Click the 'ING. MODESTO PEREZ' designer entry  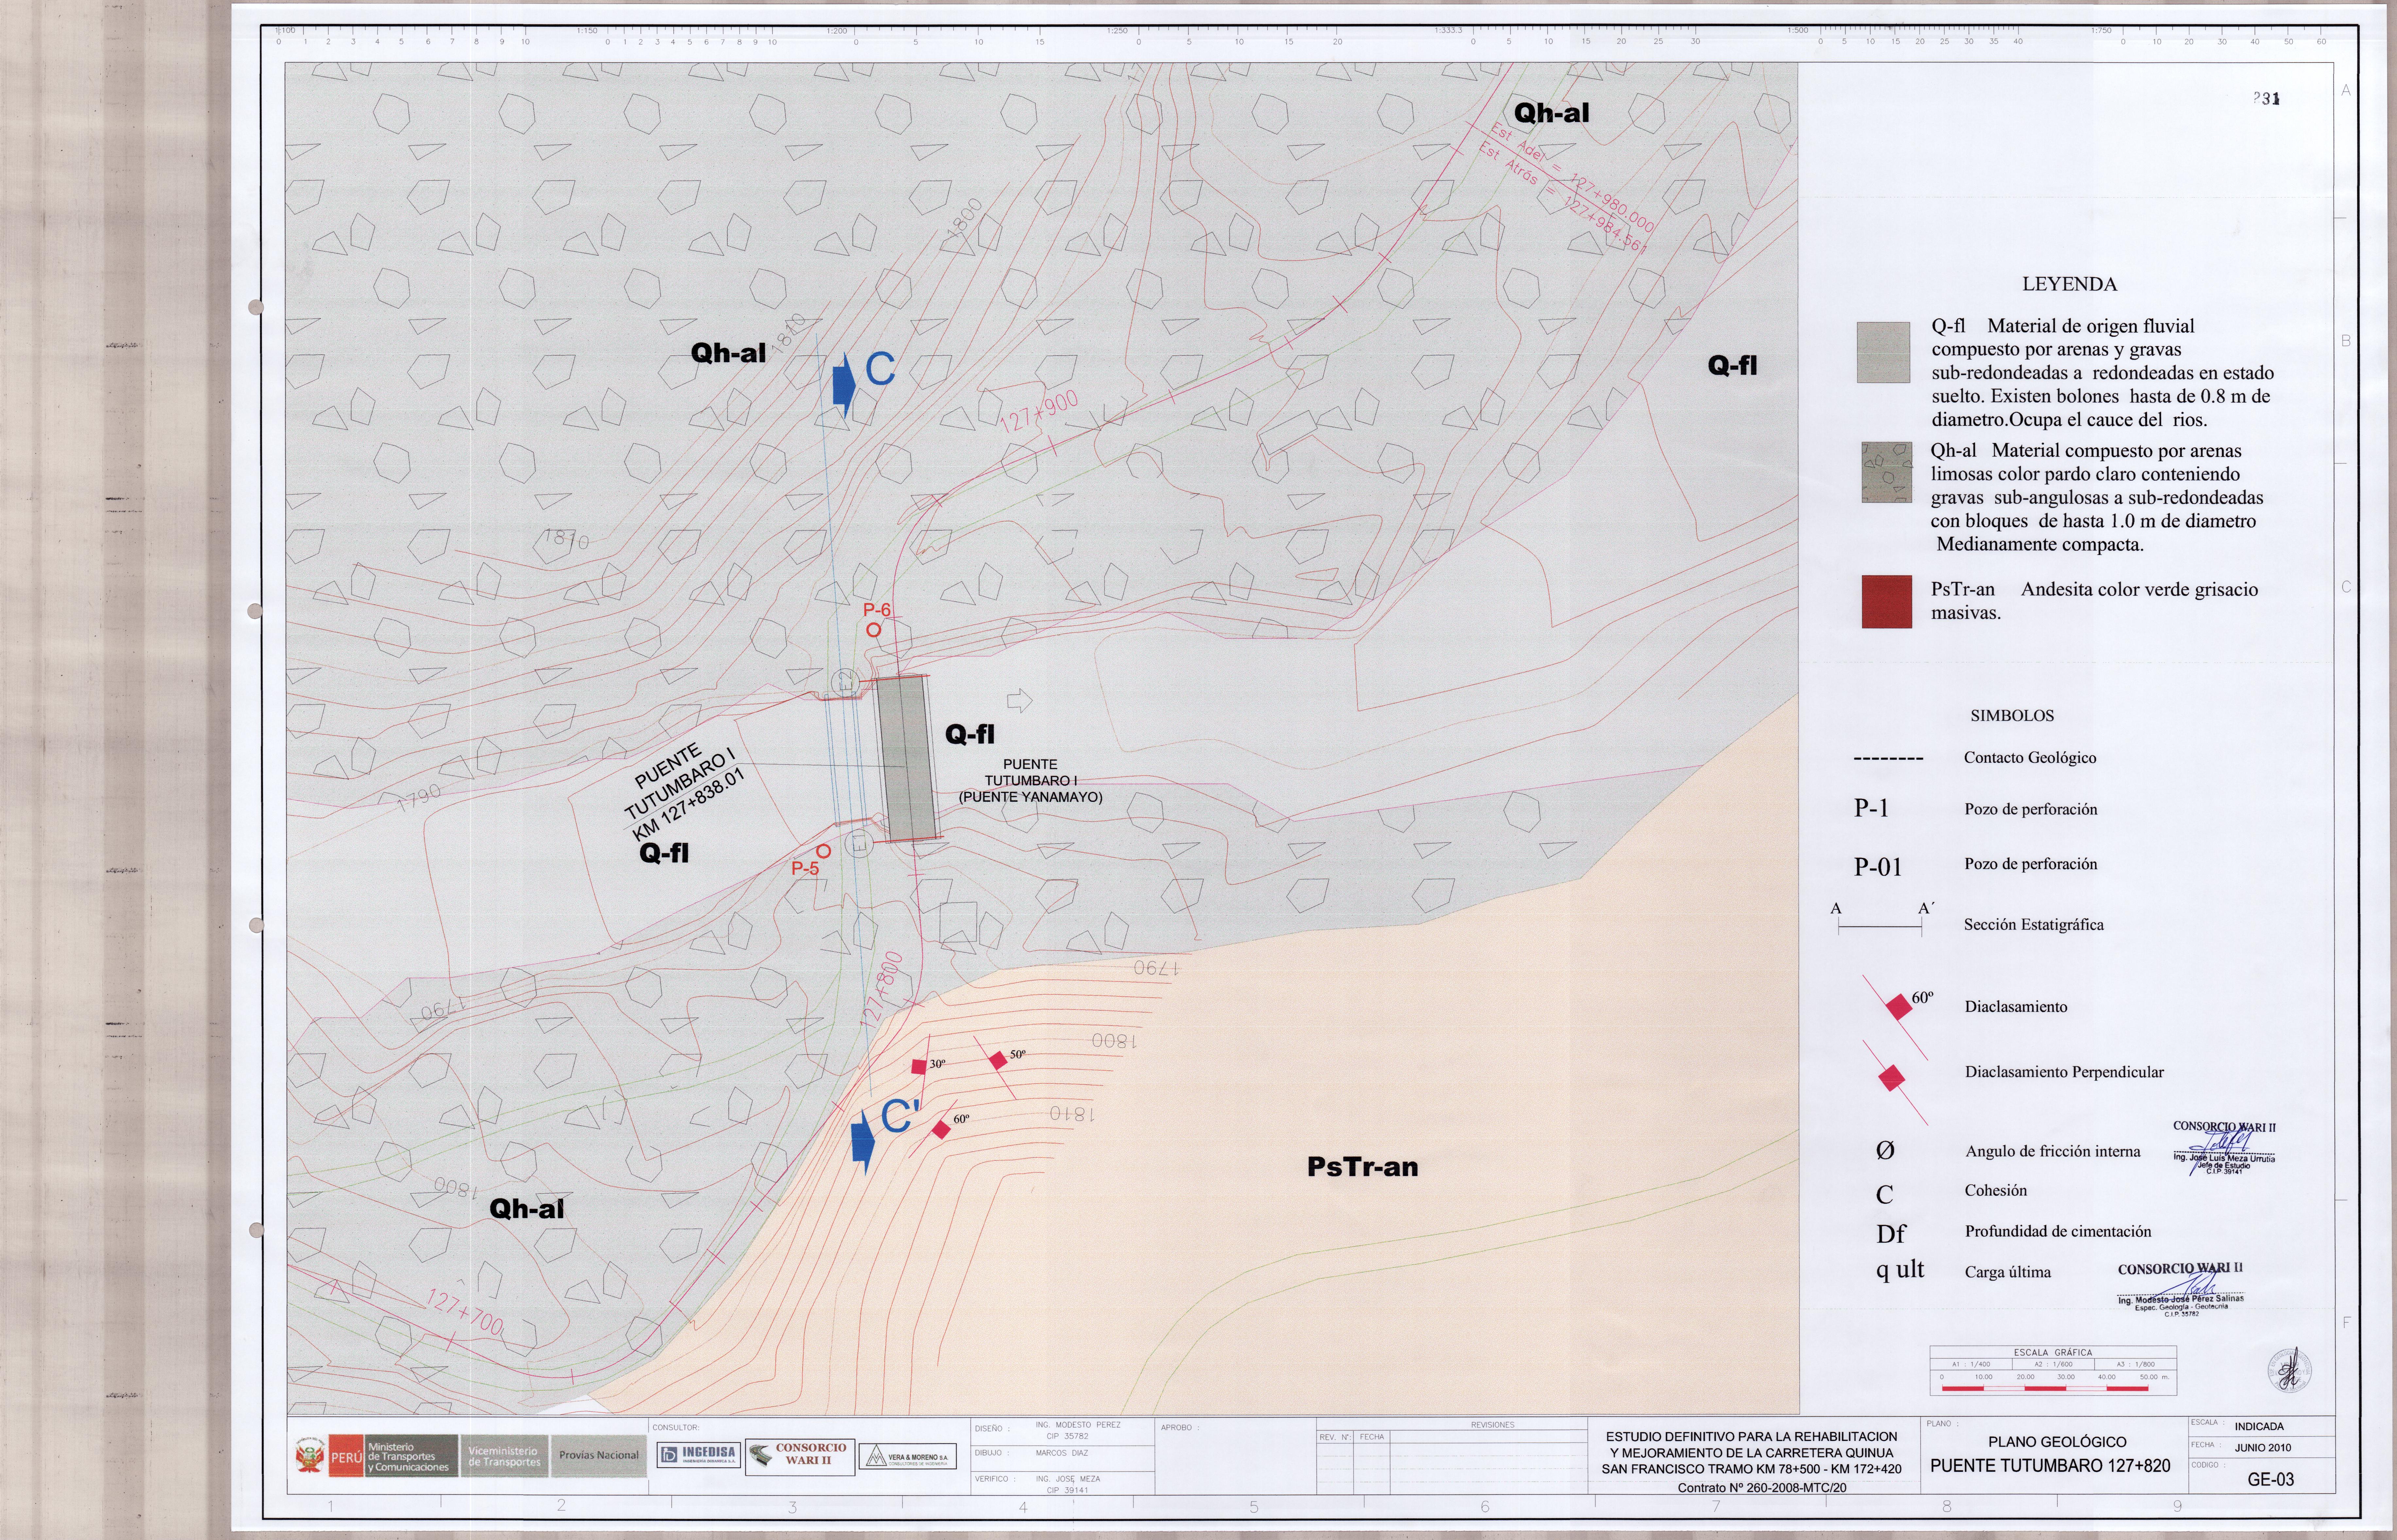(1078, 1425)
